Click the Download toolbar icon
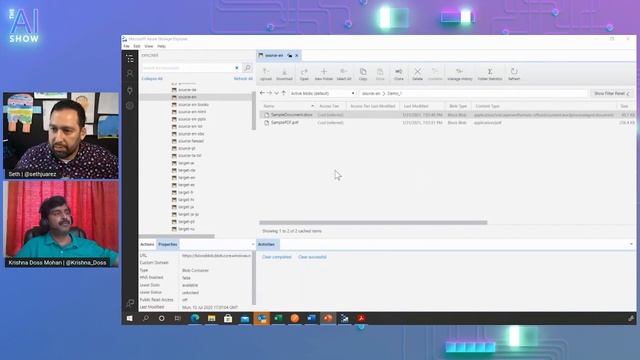The height and width of the screenshot is (360, 640). point(284,74)
